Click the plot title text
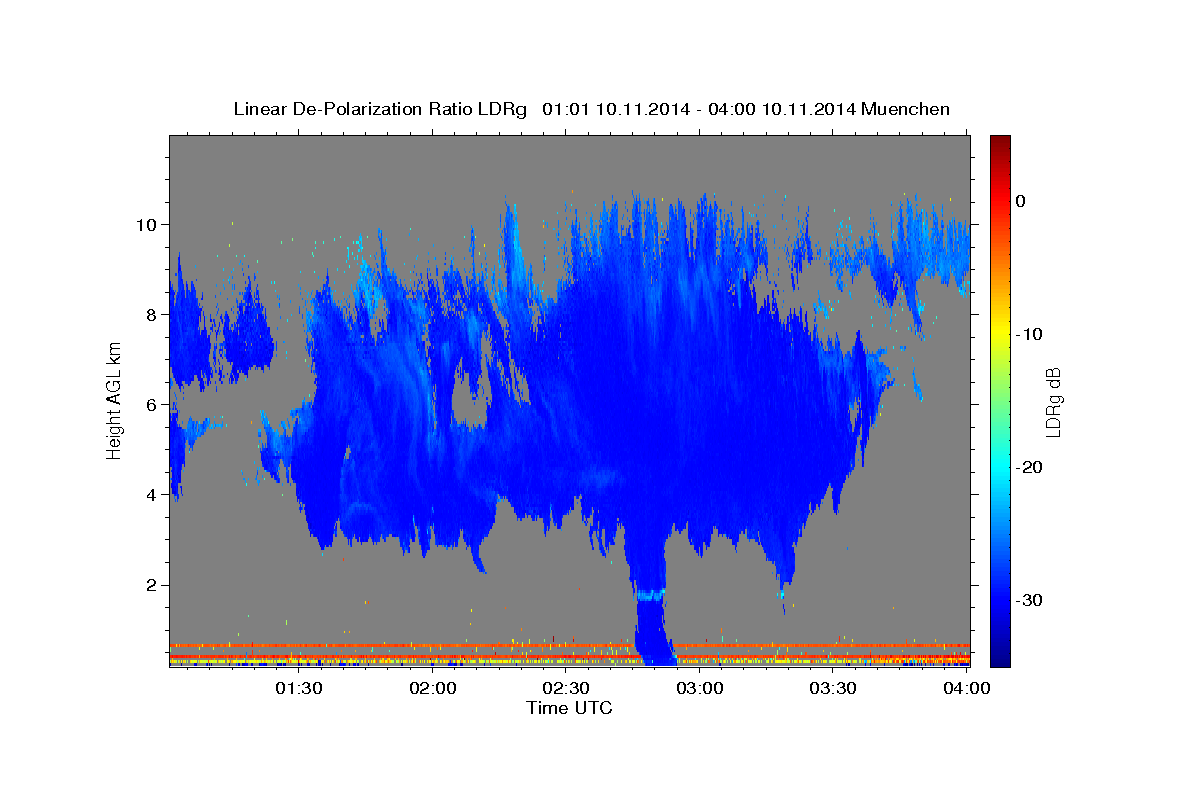The width and height of the screenshot is (1200, 800). tap(591, 109)
